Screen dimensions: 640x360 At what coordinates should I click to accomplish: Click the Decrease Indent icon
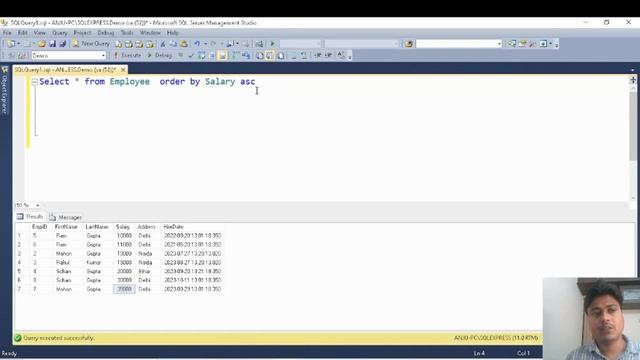(318, 56)
